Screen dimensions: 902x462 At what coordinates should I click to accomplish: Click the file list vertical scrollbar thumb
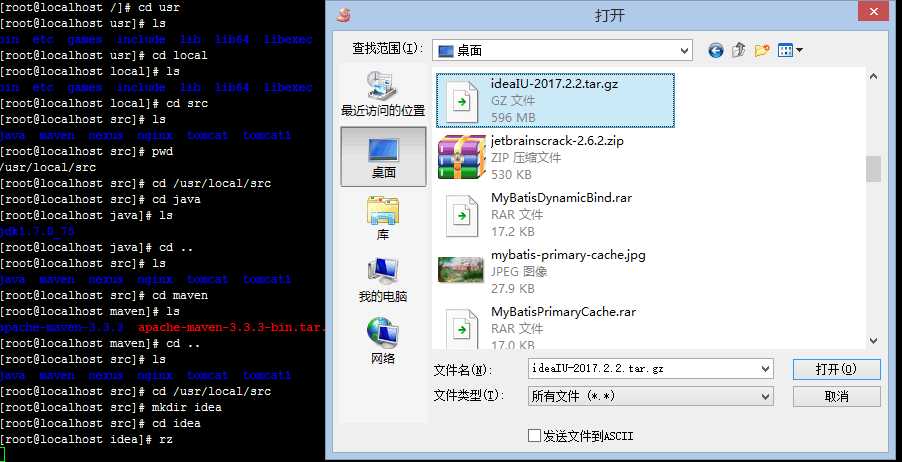pyautogui.click(x=874, y=169)
